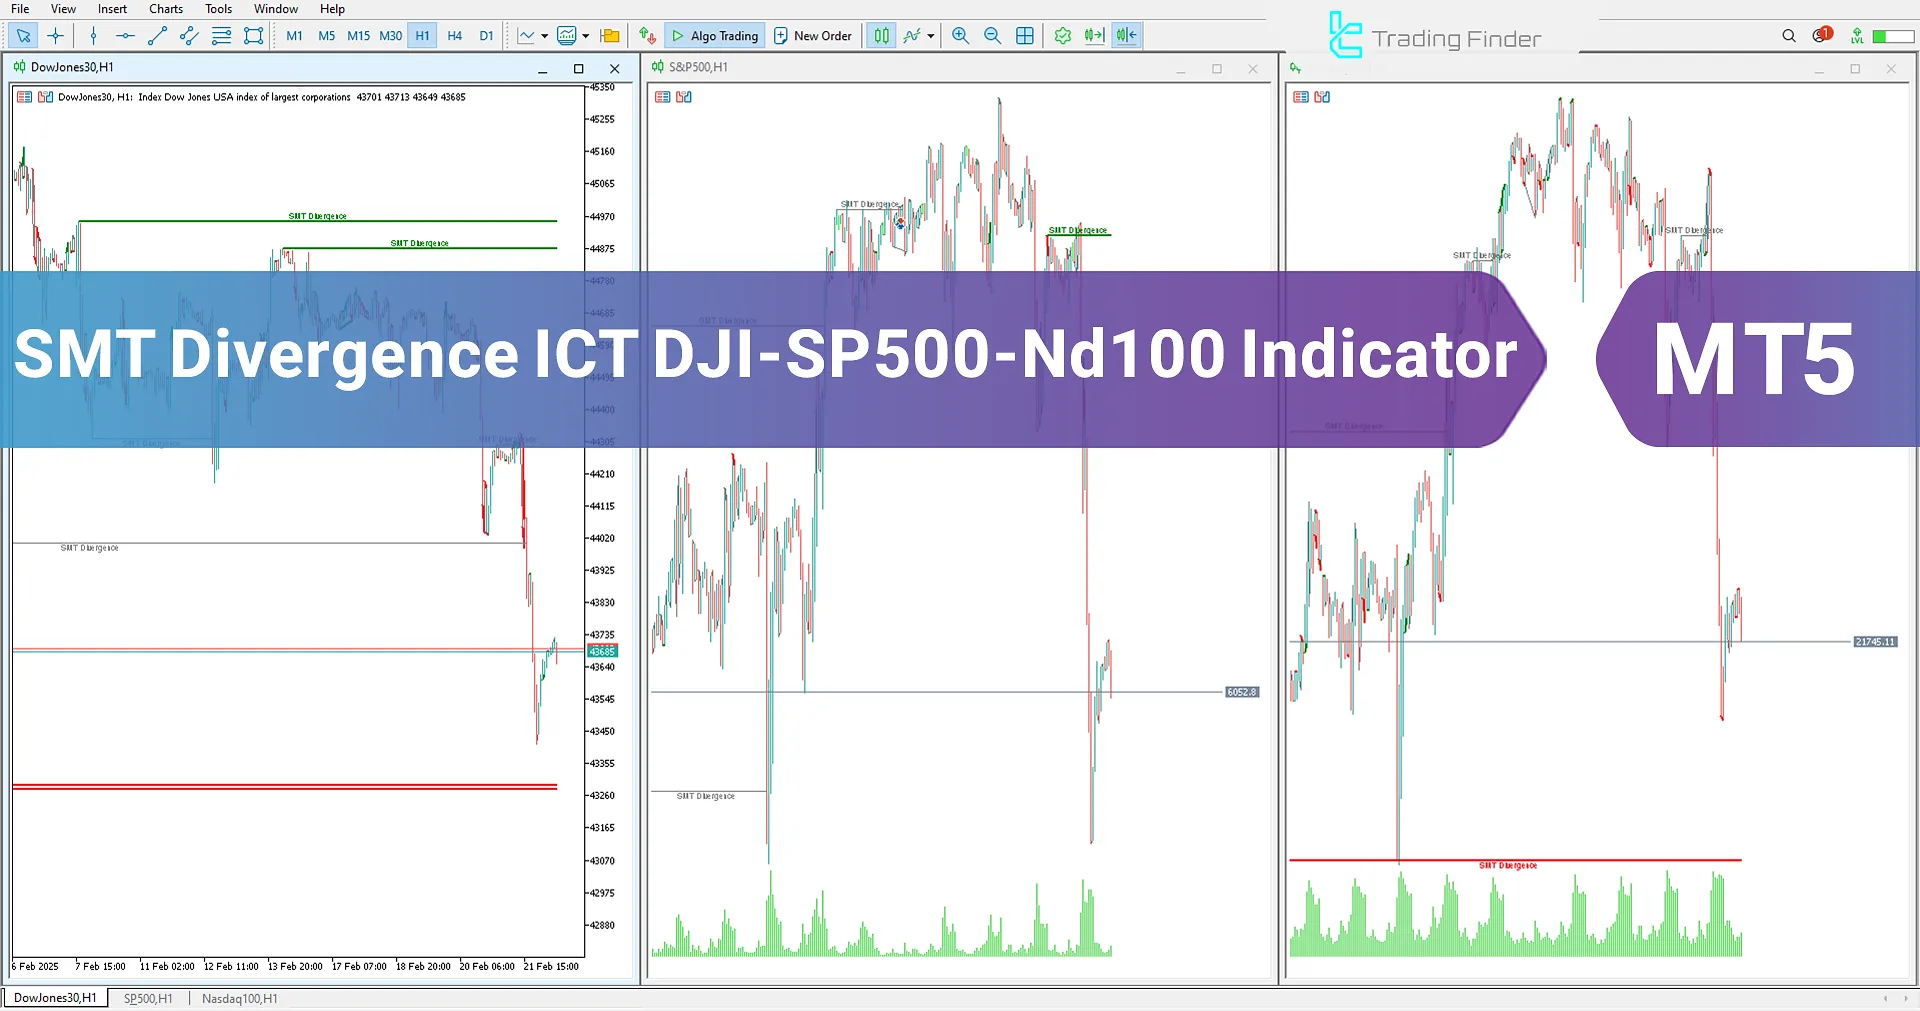
Task: Open chart type line icon
Action: pyautogui.click(x=526, y=36)
